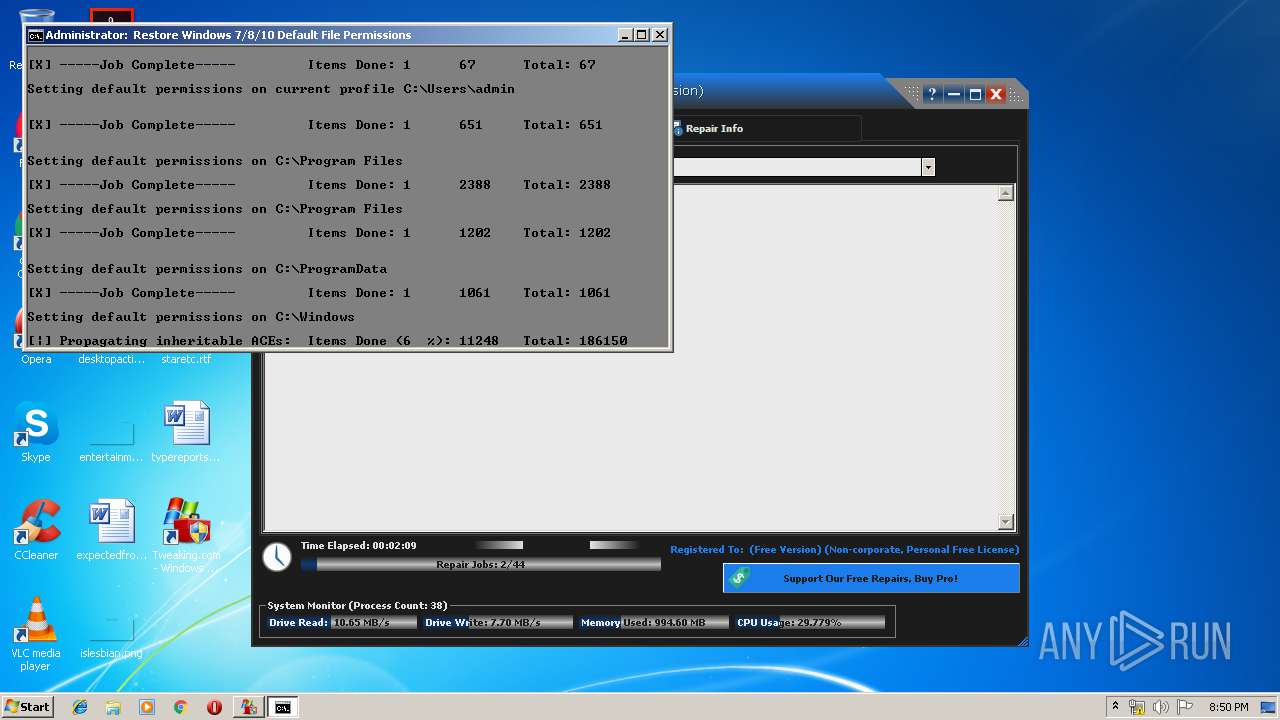This screenshot has height=720, width=1280.
Task: Click 'Setting default permissions on C:\Windows' line
Action: [x=191, y=317]
